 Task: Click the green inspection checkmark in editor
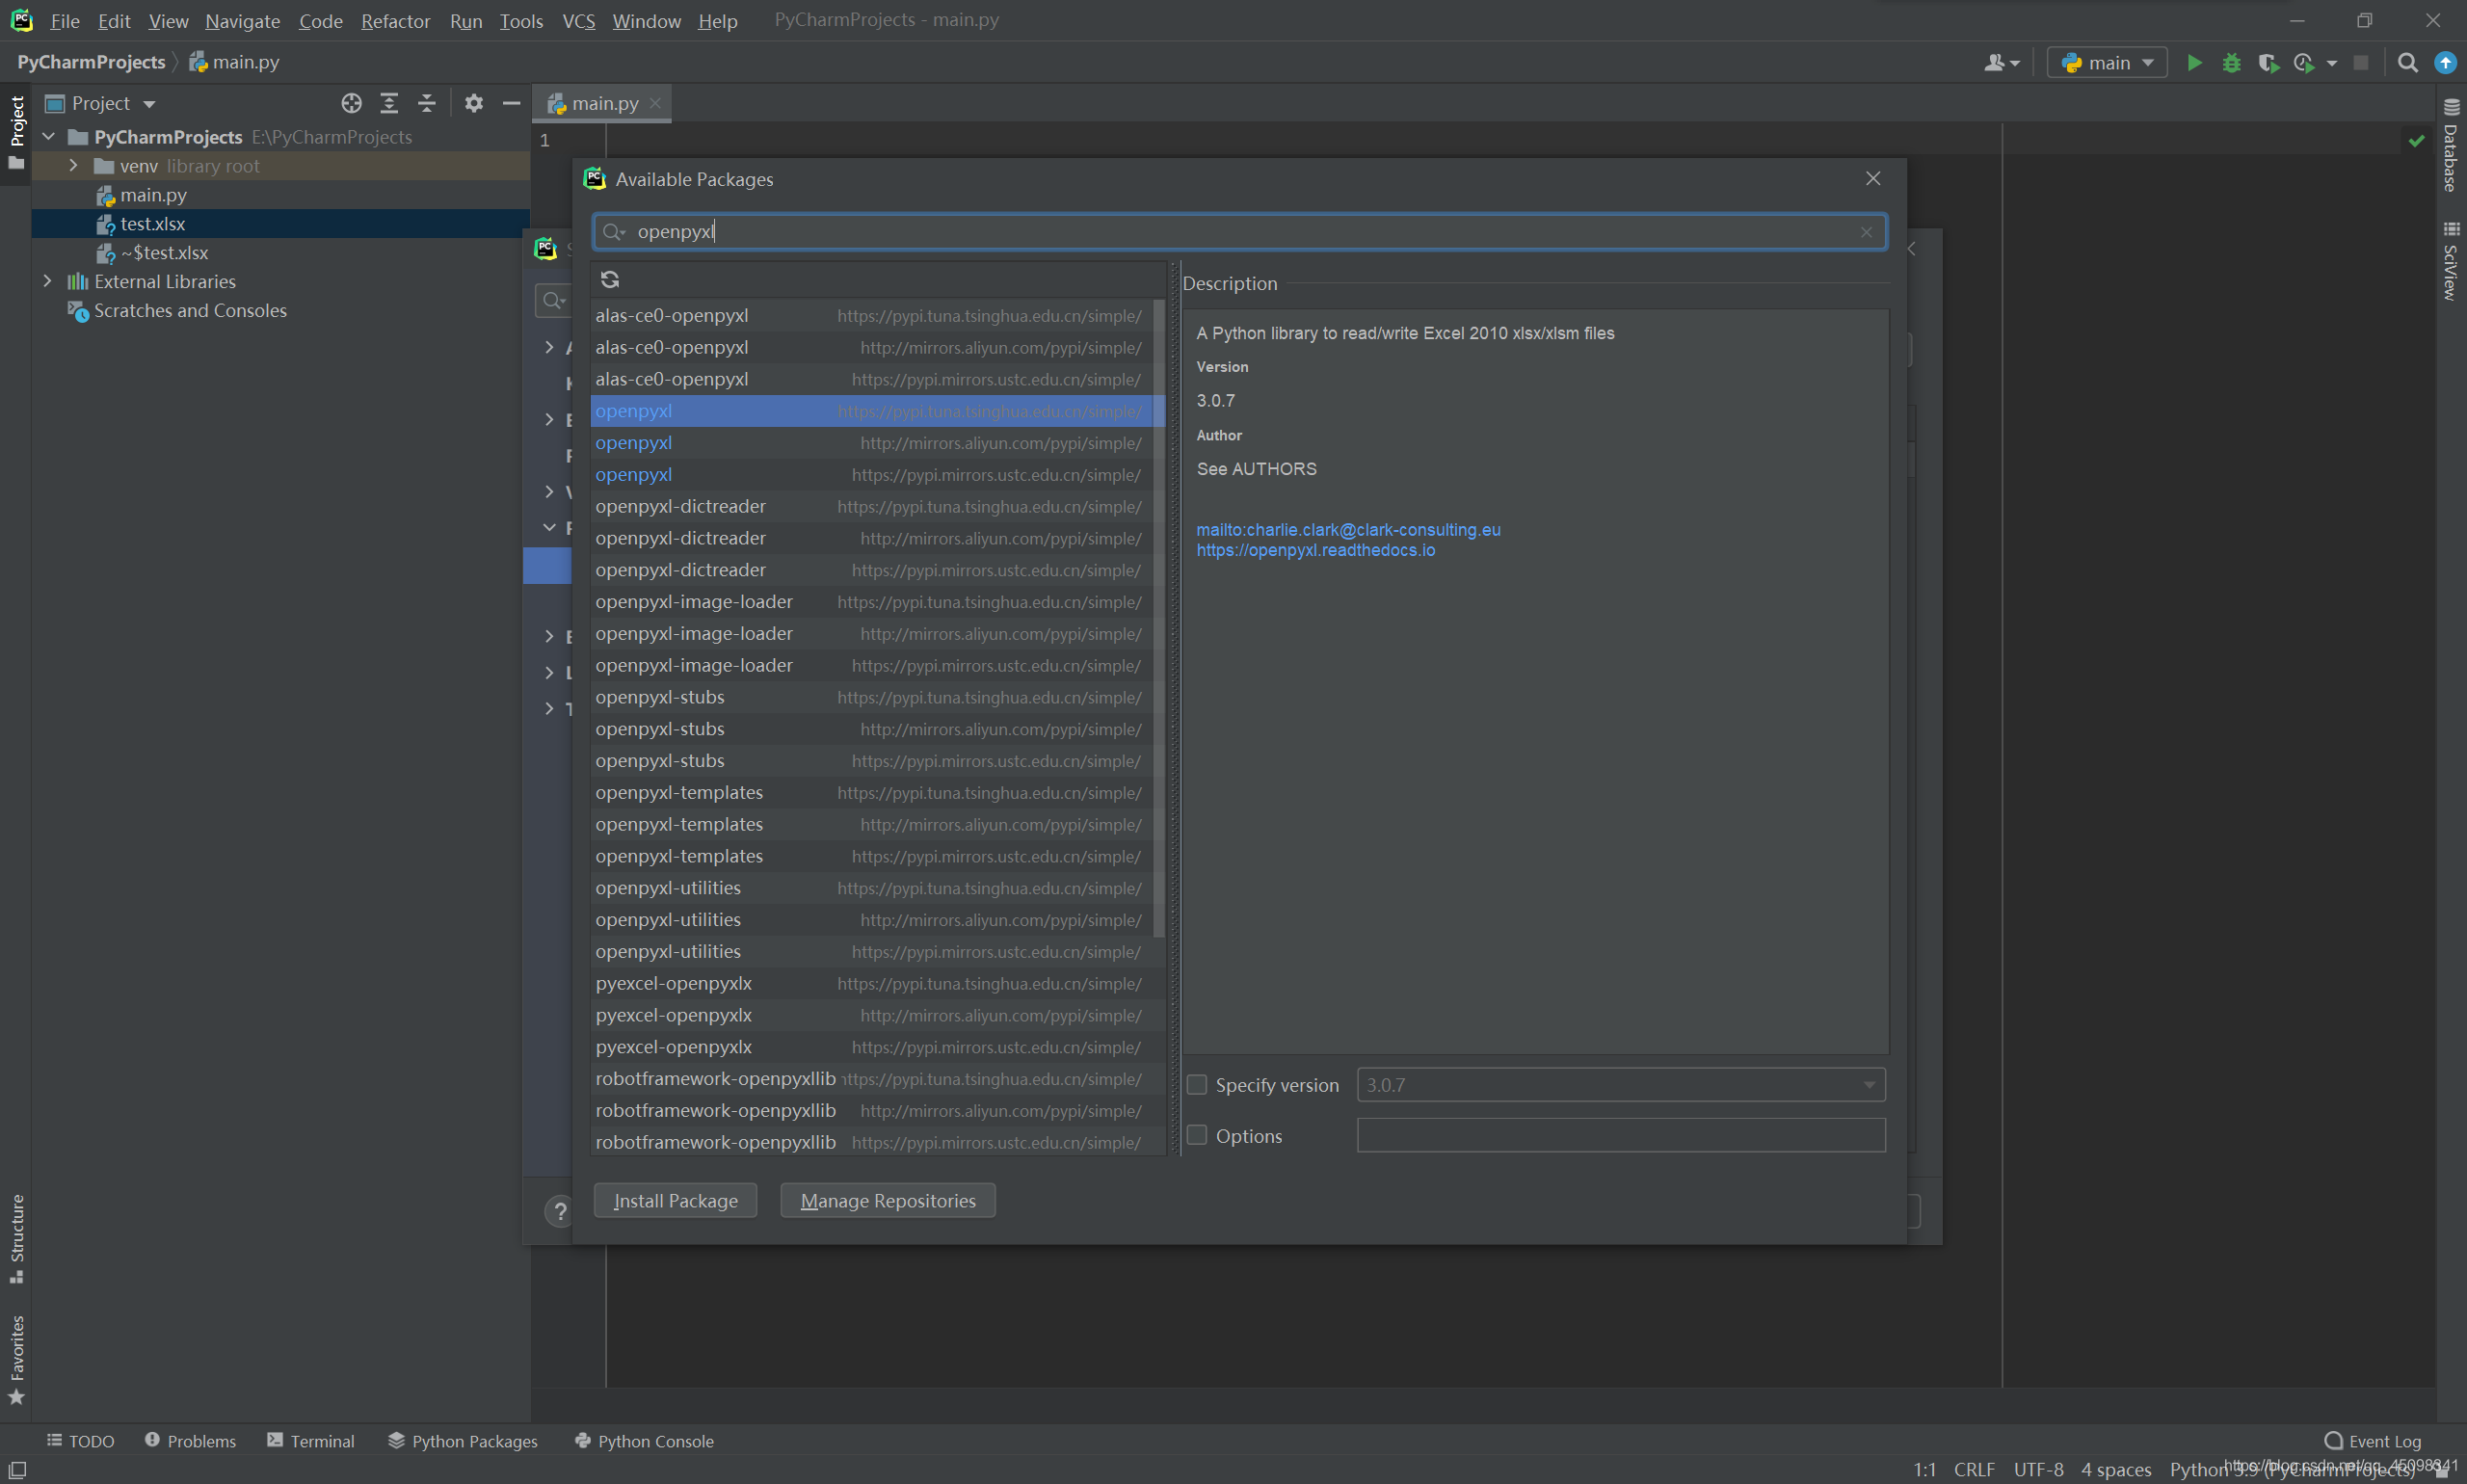point(2416,141)
